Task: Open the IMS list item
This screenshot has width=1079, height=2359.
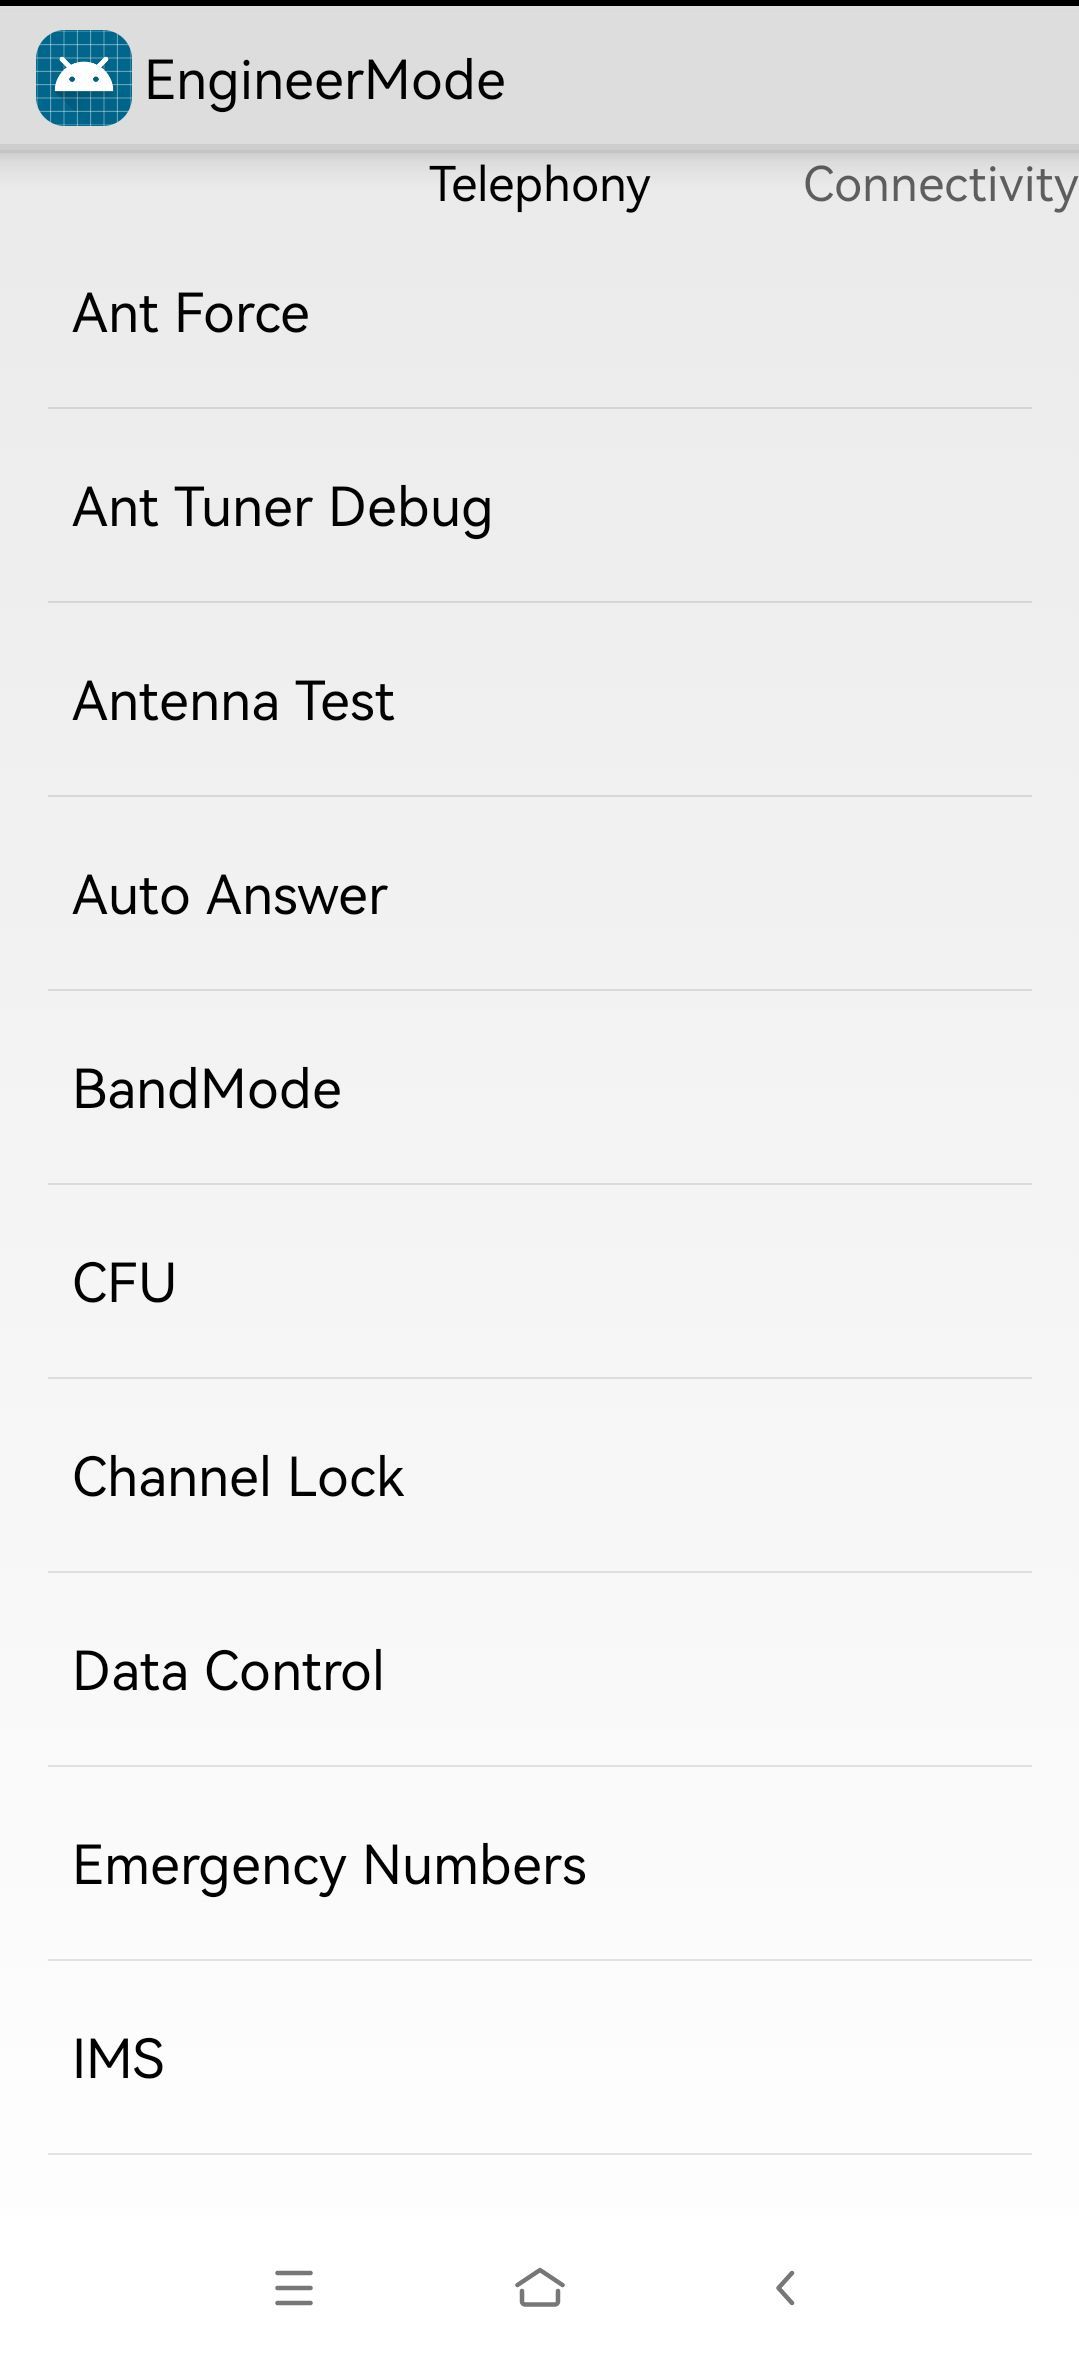Action: point(540,2058)
